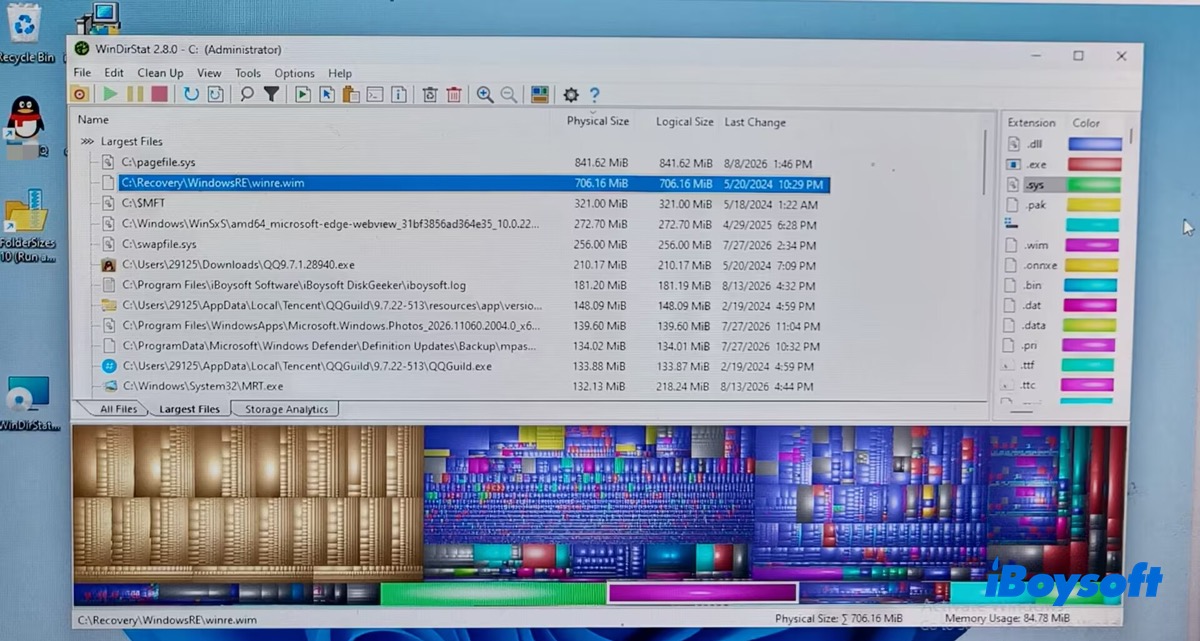Click the green Resume scan icon
This screenshot has height=641, width=1200.
[x=110, y=94]
